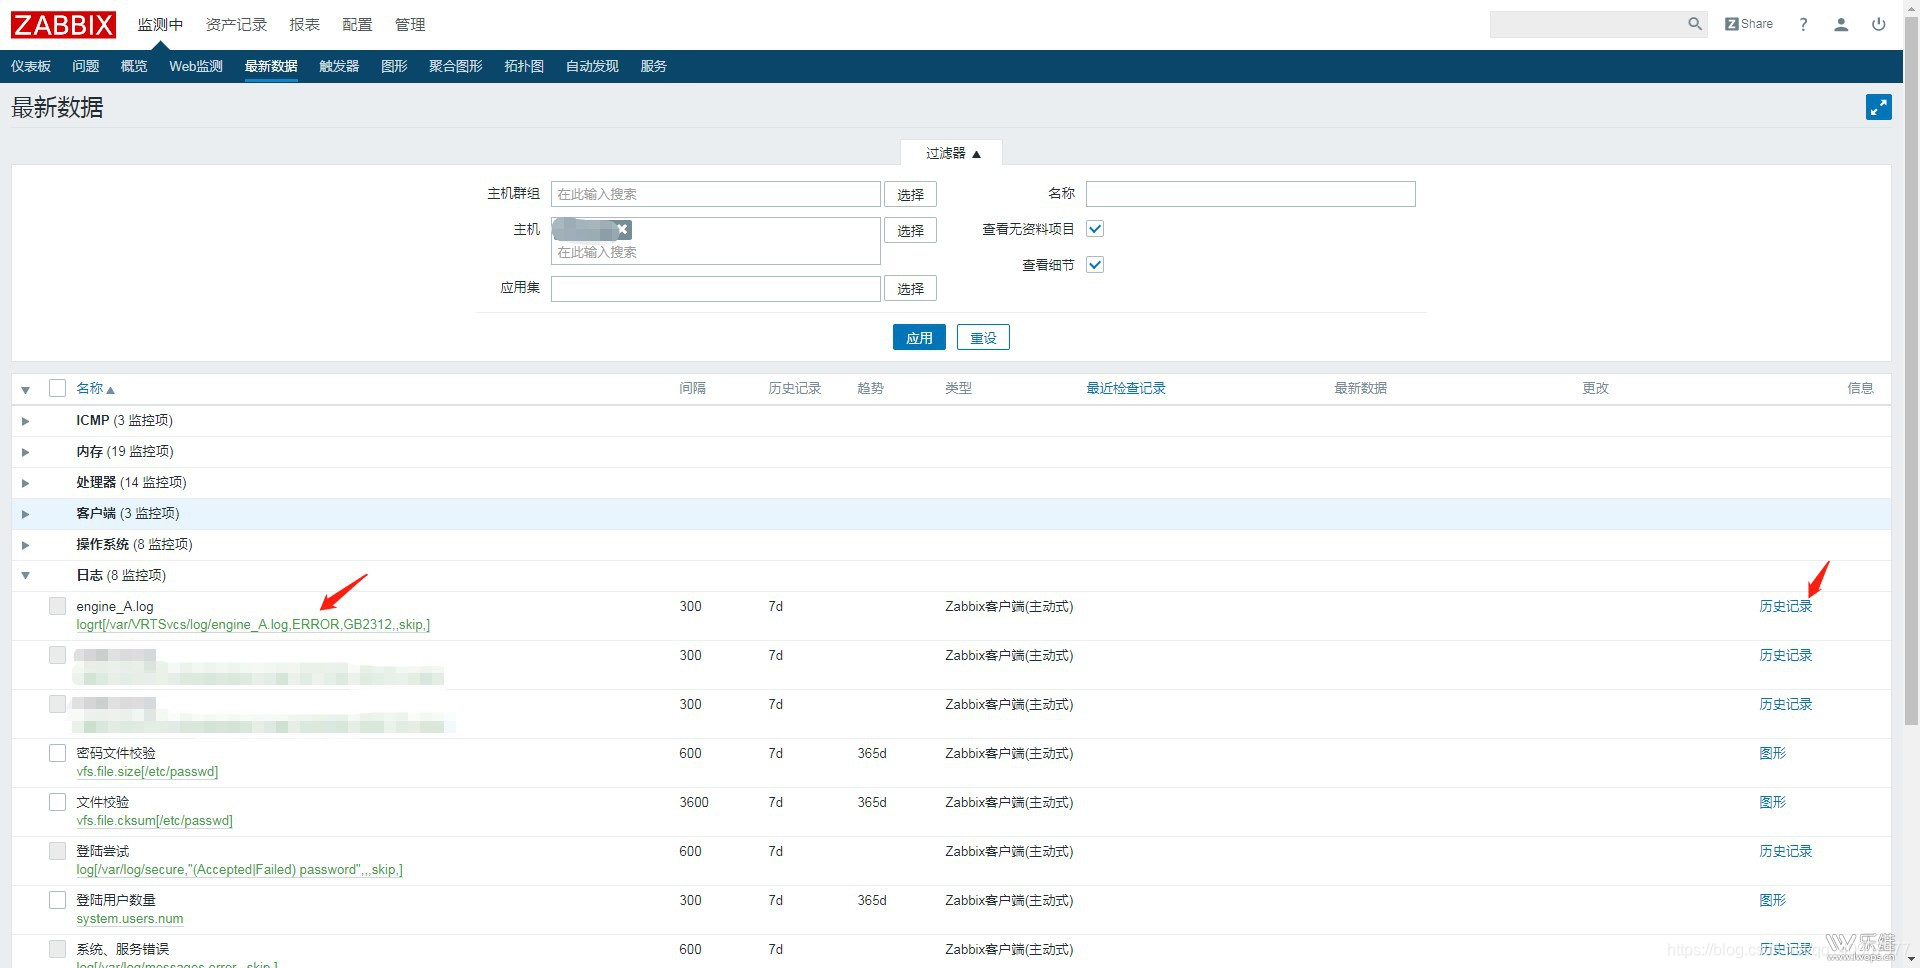Open 图形 link for 文件校验
1920x968 pixels.
tap(1772, 802)
